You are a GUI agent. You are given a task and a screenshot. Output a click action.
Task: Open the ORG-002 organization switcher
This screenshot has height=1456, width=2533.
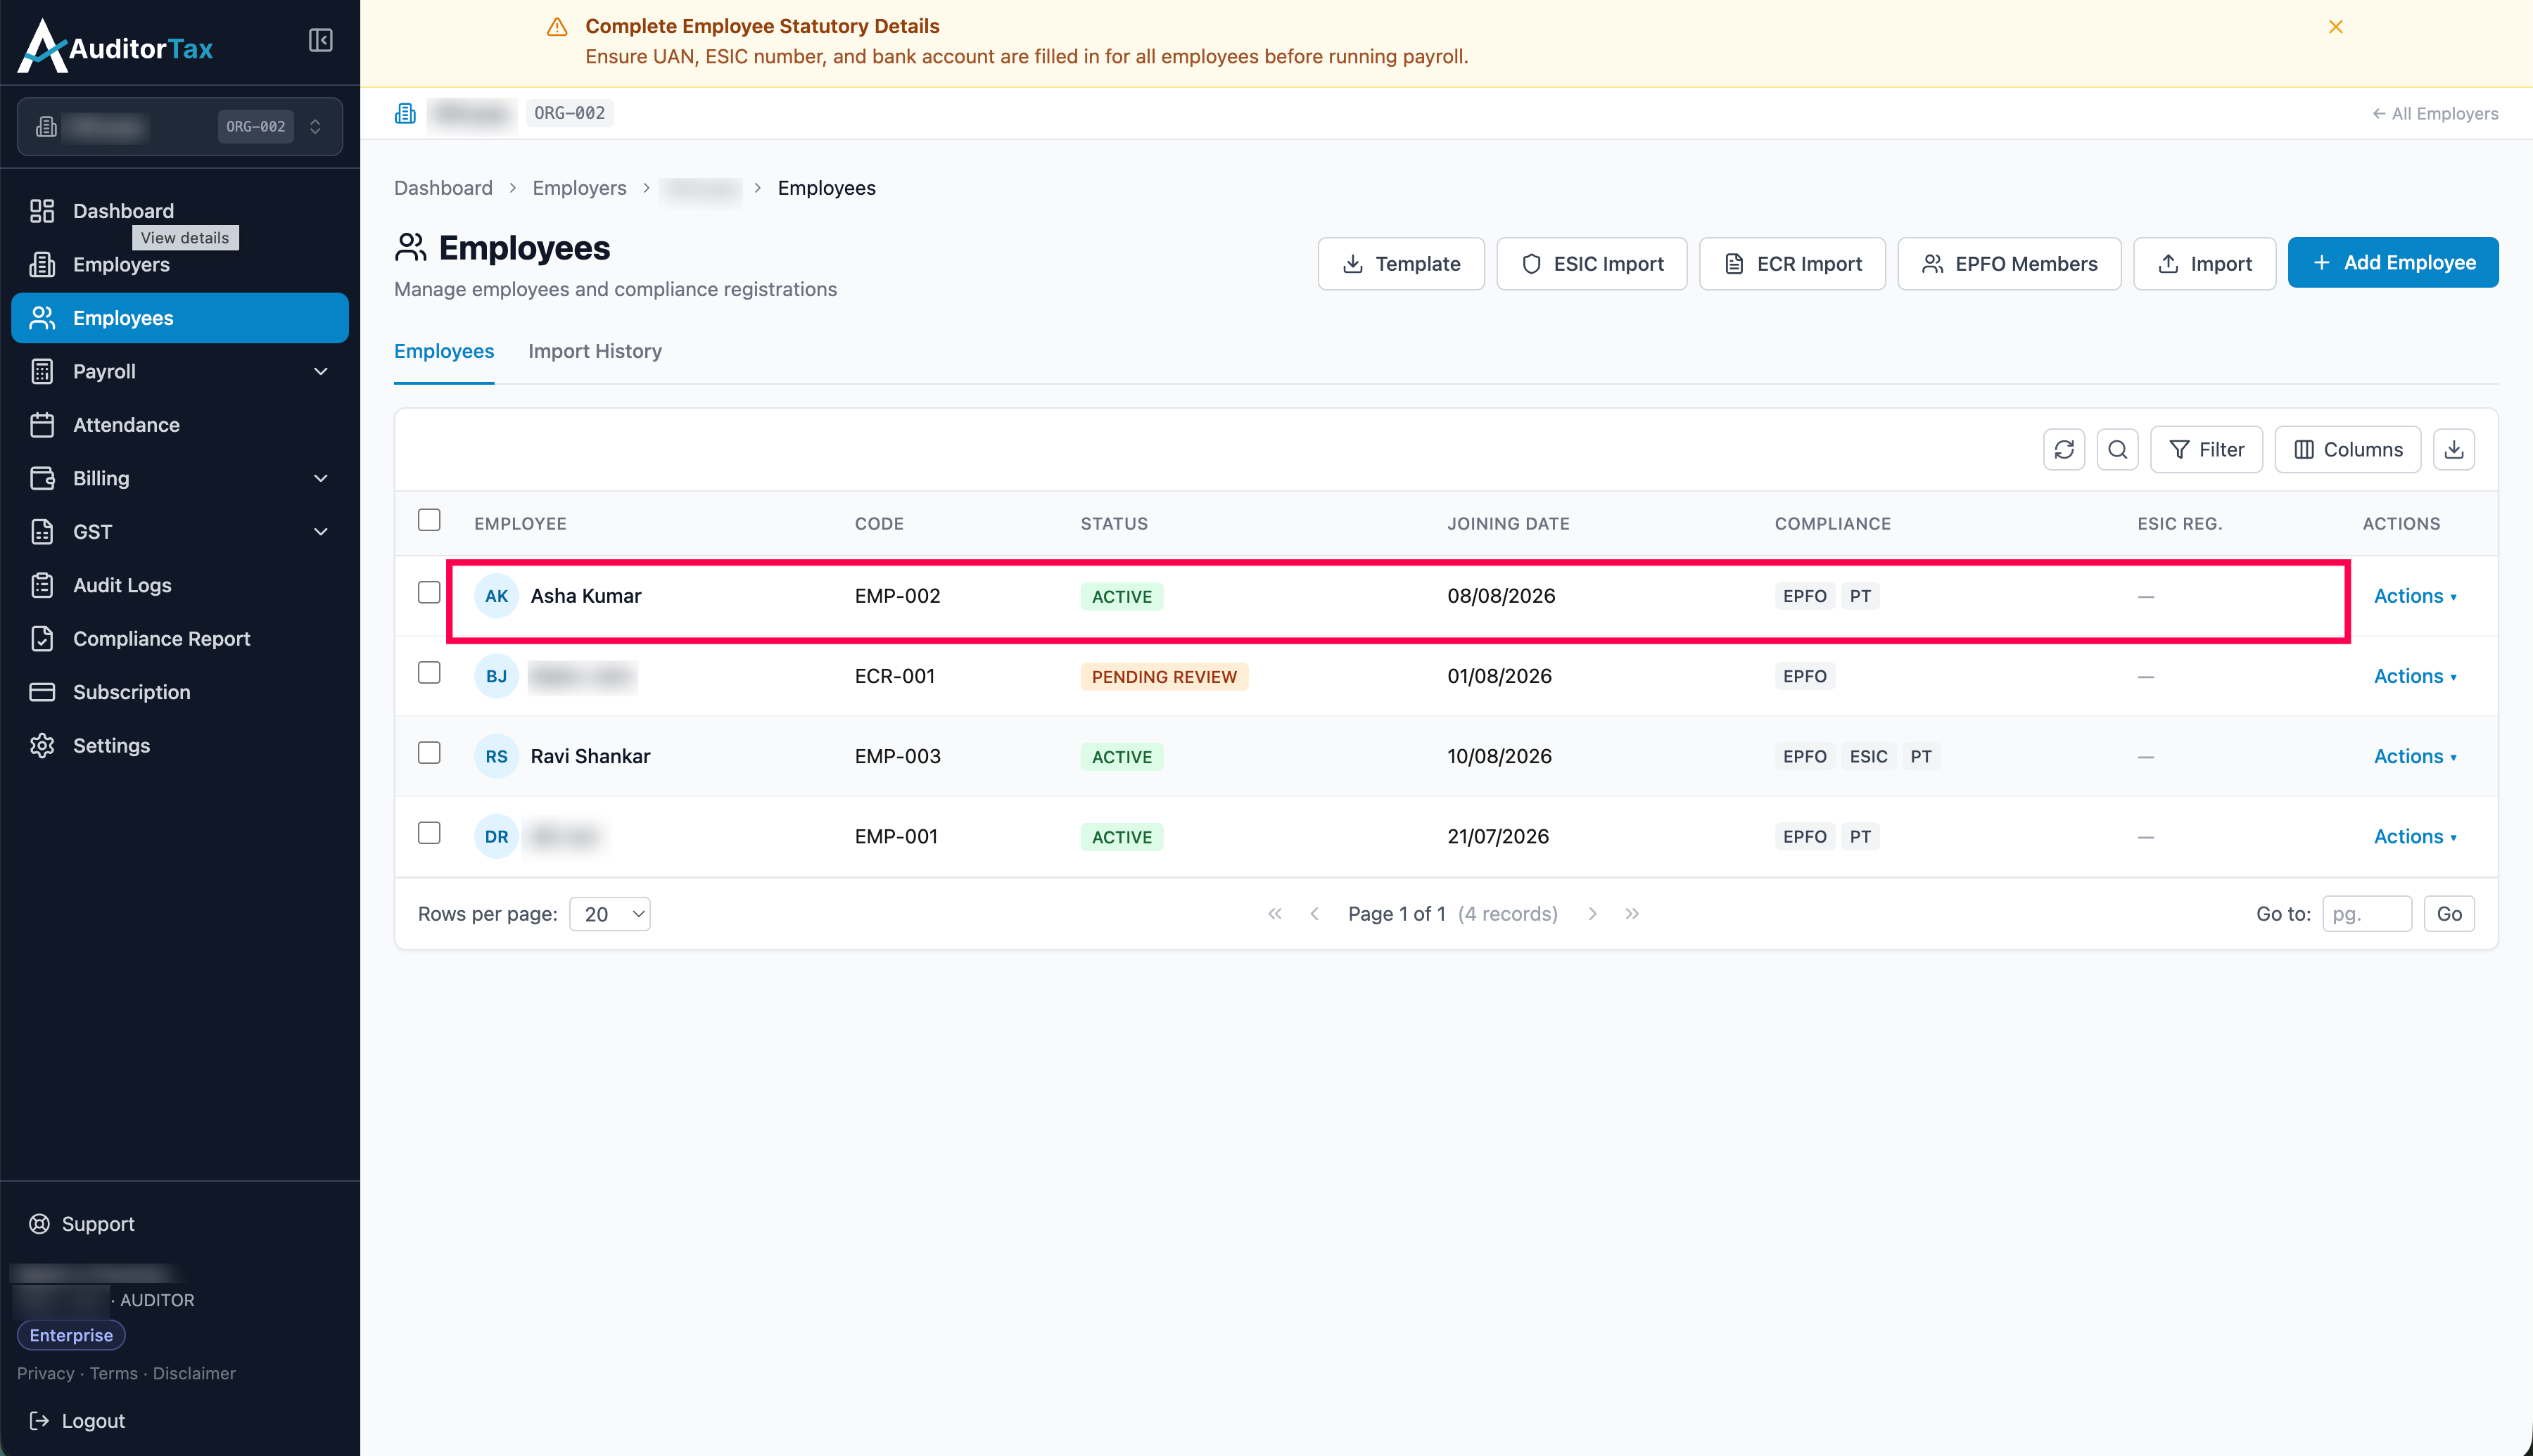click(x=180, y=126)
